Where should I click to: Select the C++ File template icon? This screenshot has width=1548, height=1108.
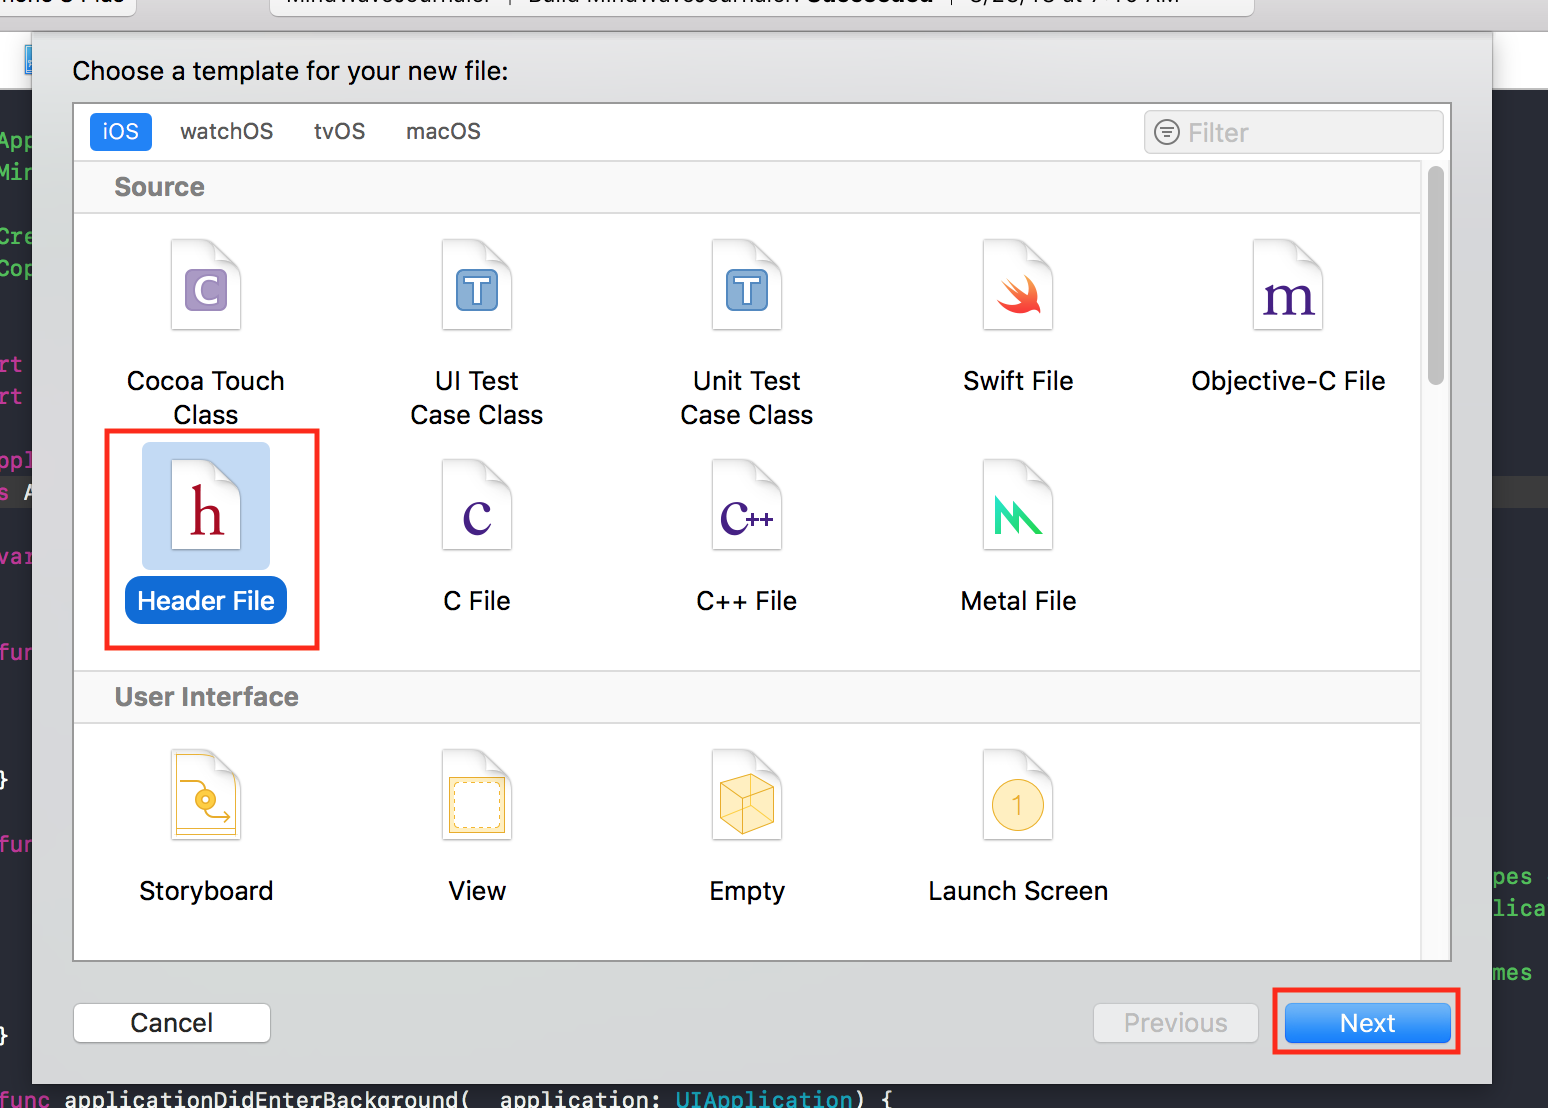pos(747,506)
